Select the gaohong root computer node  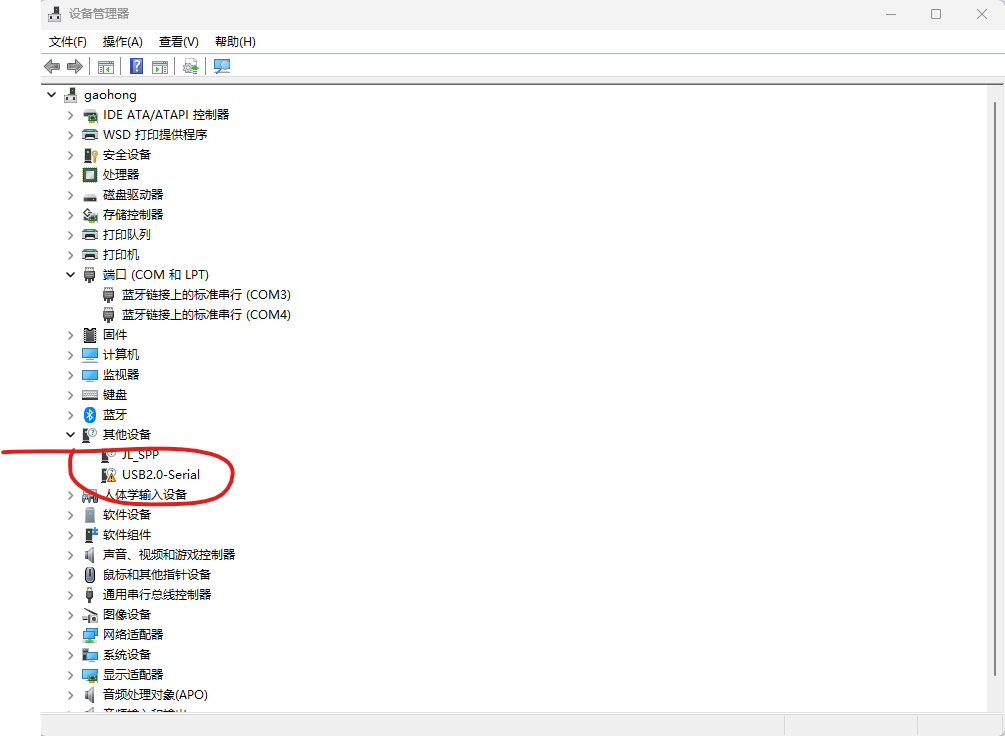coord(110,94)
